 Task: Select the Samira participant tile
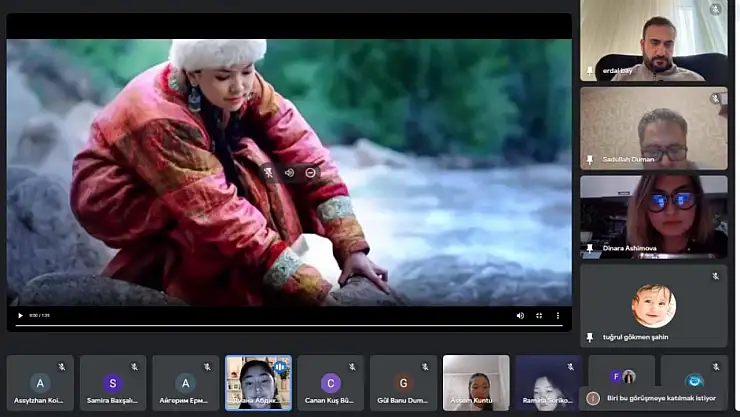(113, 383)
